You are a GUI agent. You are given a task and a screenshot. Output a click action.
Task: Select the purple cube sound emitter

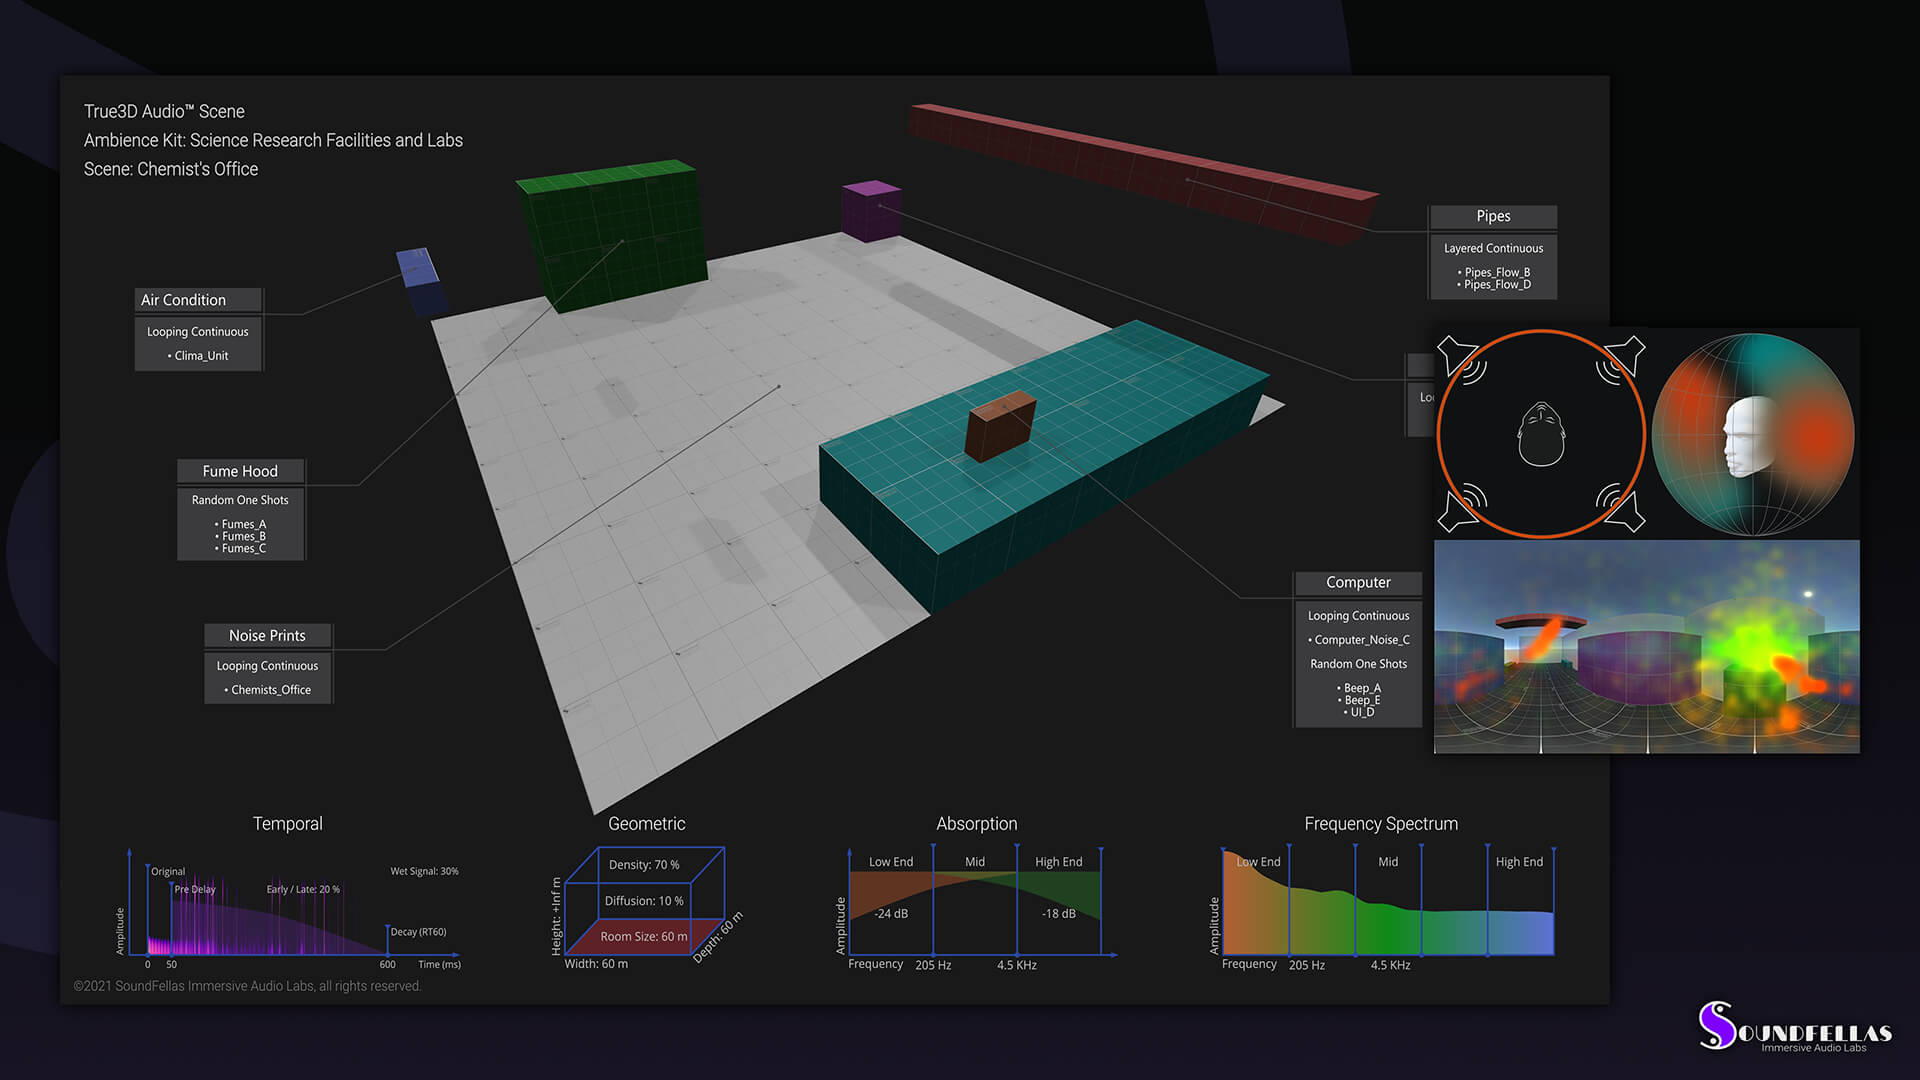coord(871,211)
